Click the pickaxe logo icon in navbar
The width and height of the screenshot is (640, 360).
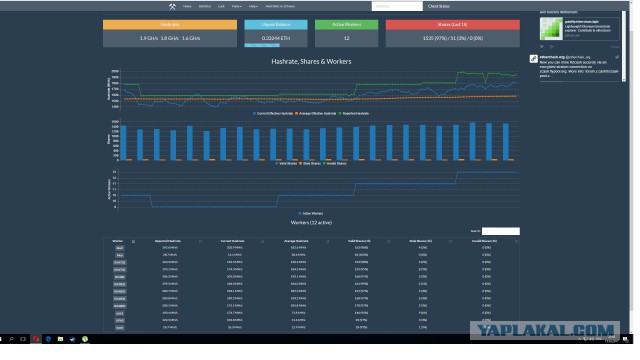[x=172, y=6]
